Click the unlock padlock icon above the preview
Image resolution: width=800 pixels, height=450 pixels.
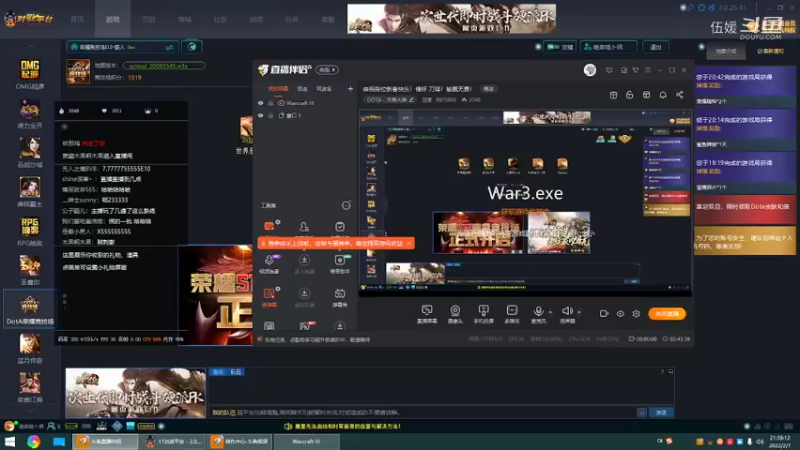click(x=630, y=95)
